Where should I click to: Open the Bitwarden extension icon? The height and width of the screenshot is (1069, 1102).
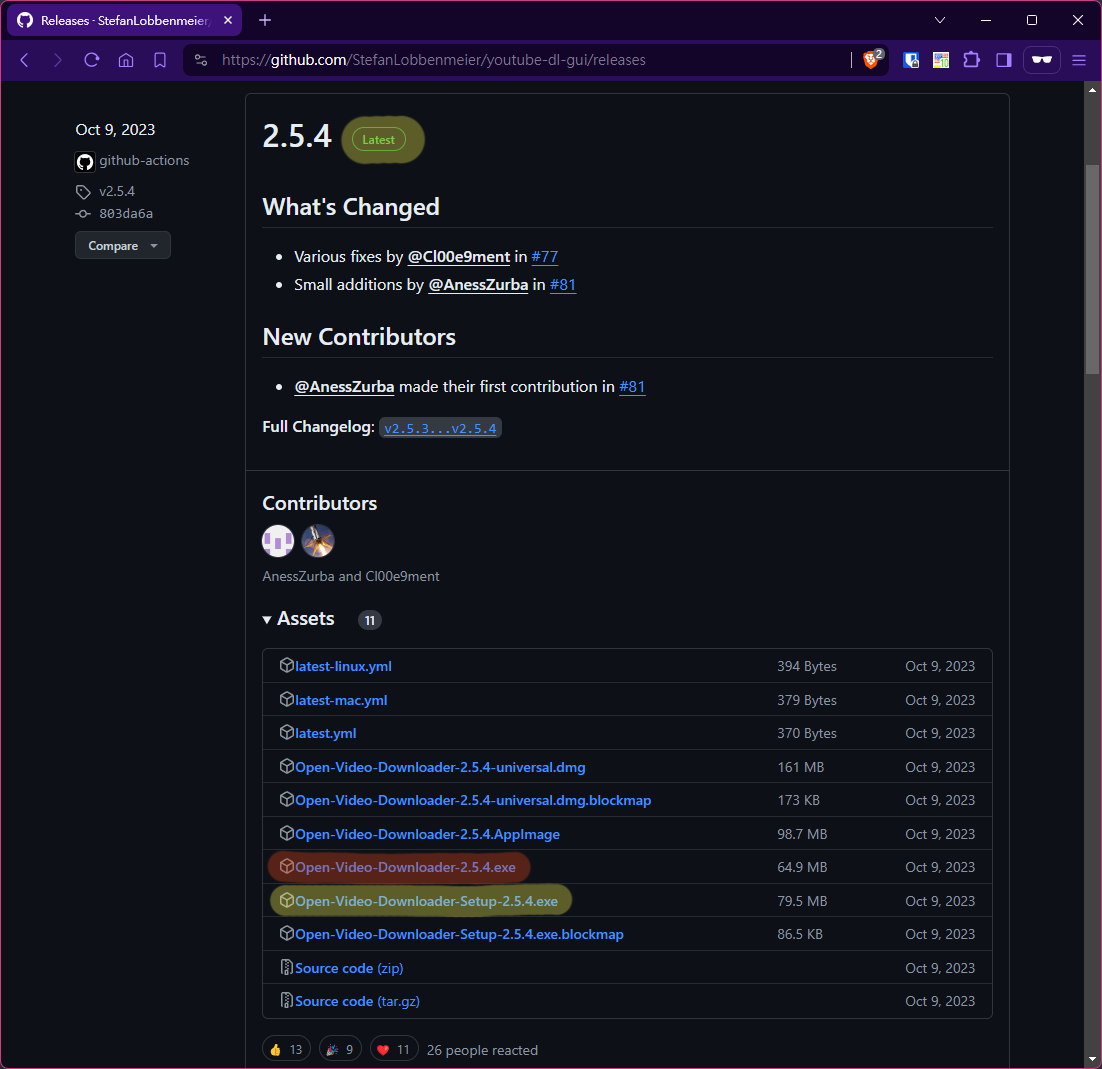911,60
